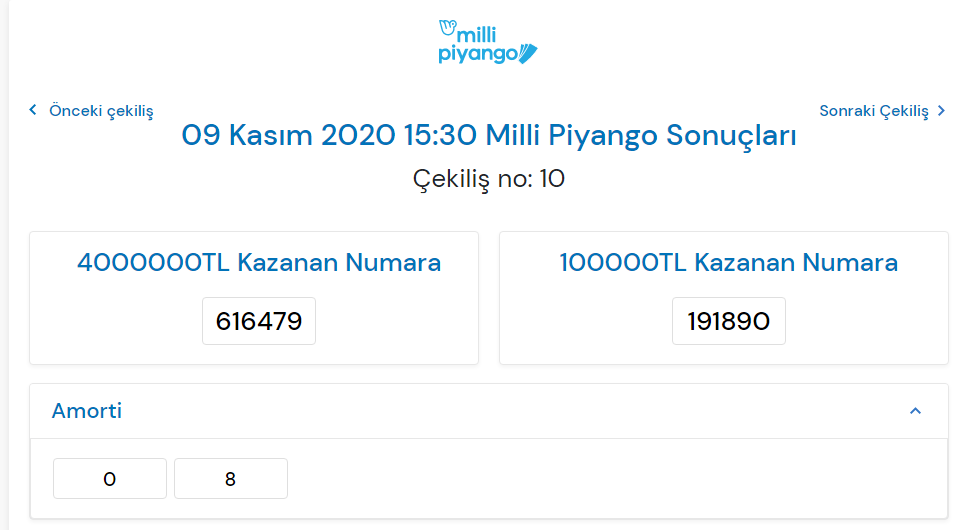953x530 pixels.
Task: Click the small emblem above the logo text
Action: tap(446, 25)
